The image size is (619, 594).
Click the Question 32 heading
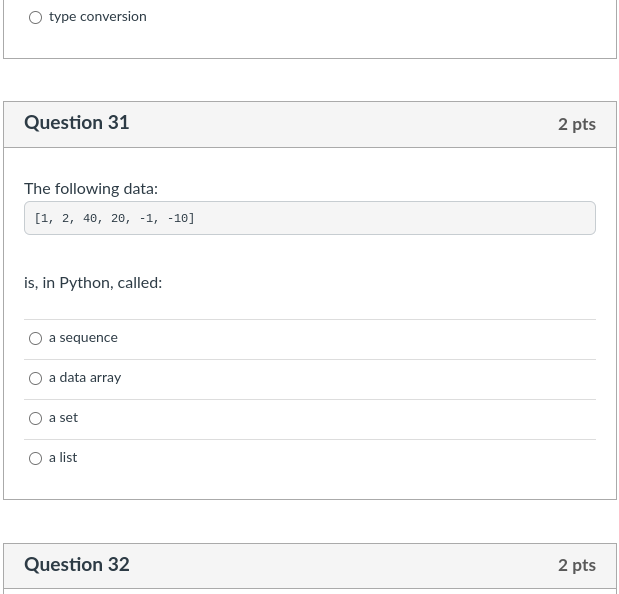pyautogui.click(x=77, y=565)
